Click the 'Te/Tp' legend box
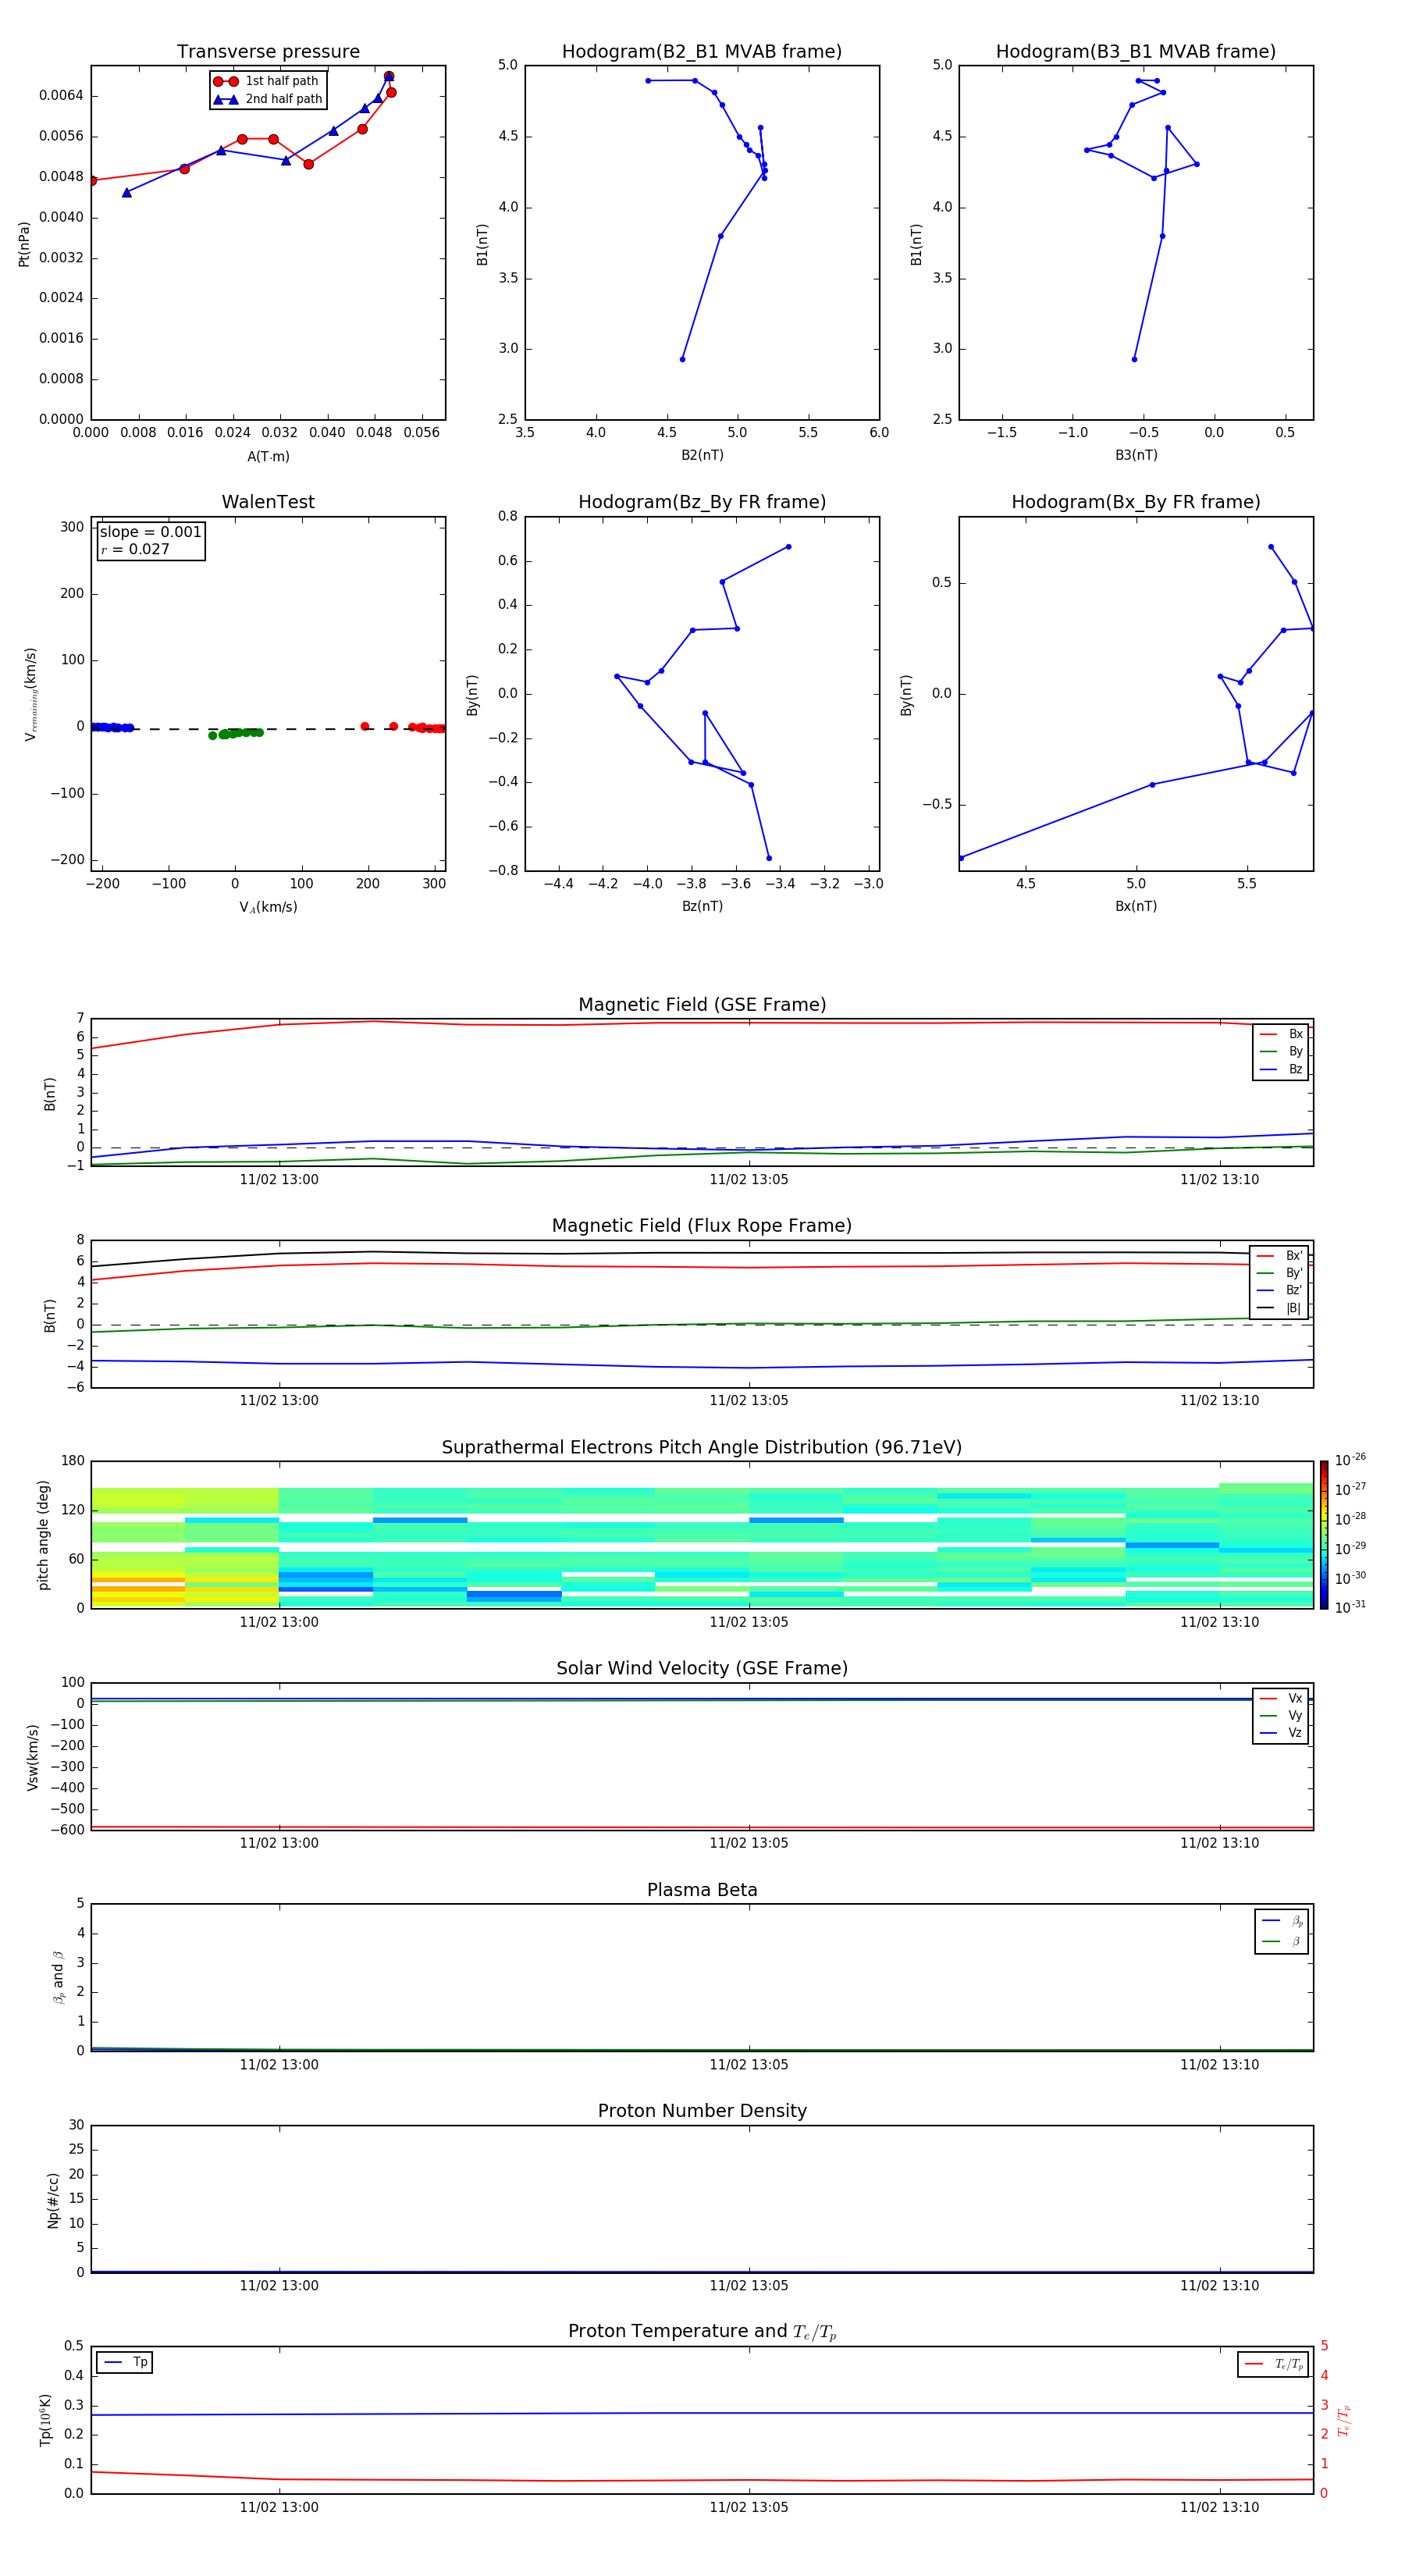The image size is (1405, 2576). (x=1273, y=2365)
